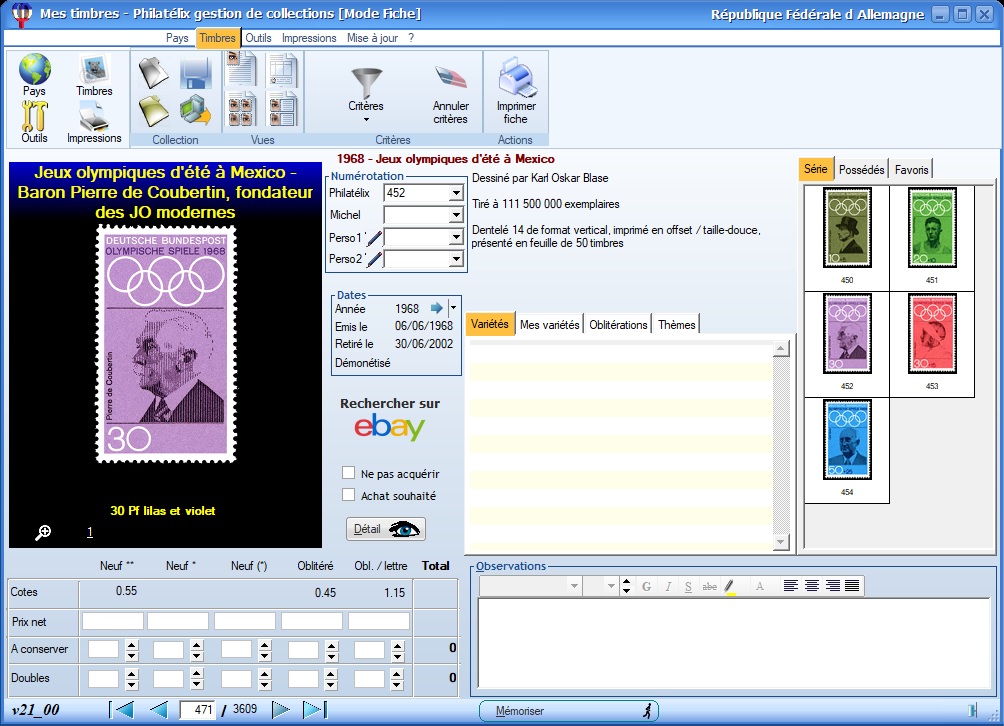The image size is (1004, 726).
Task: Open the Philatélix number dropdown
Action: coord(456,193)
